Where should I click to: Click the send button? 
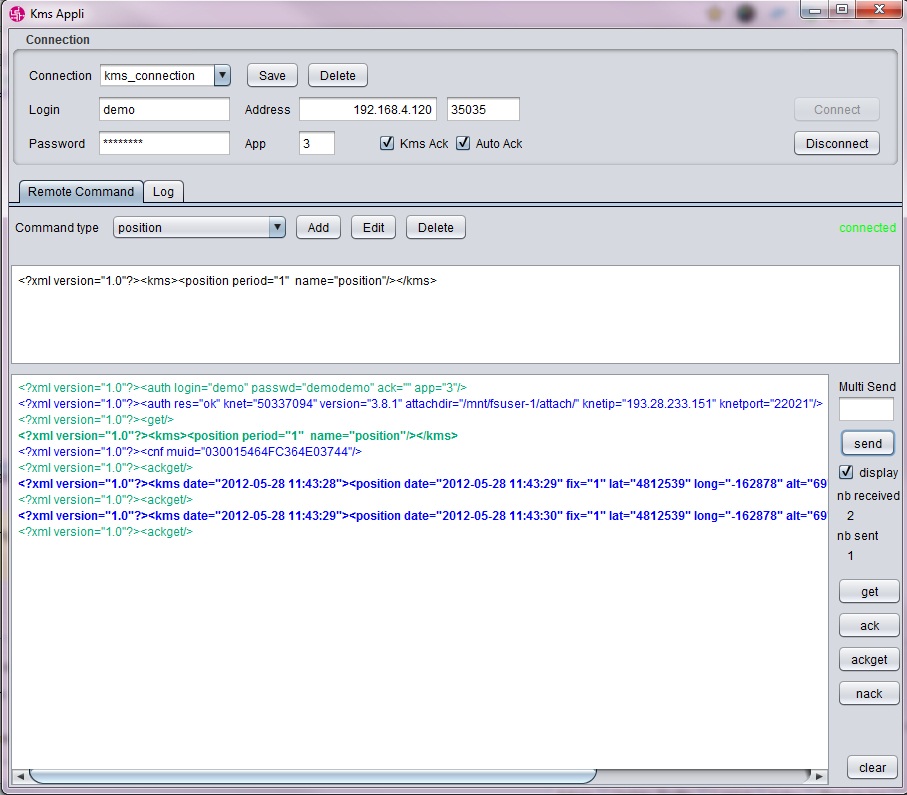[868, 443]
